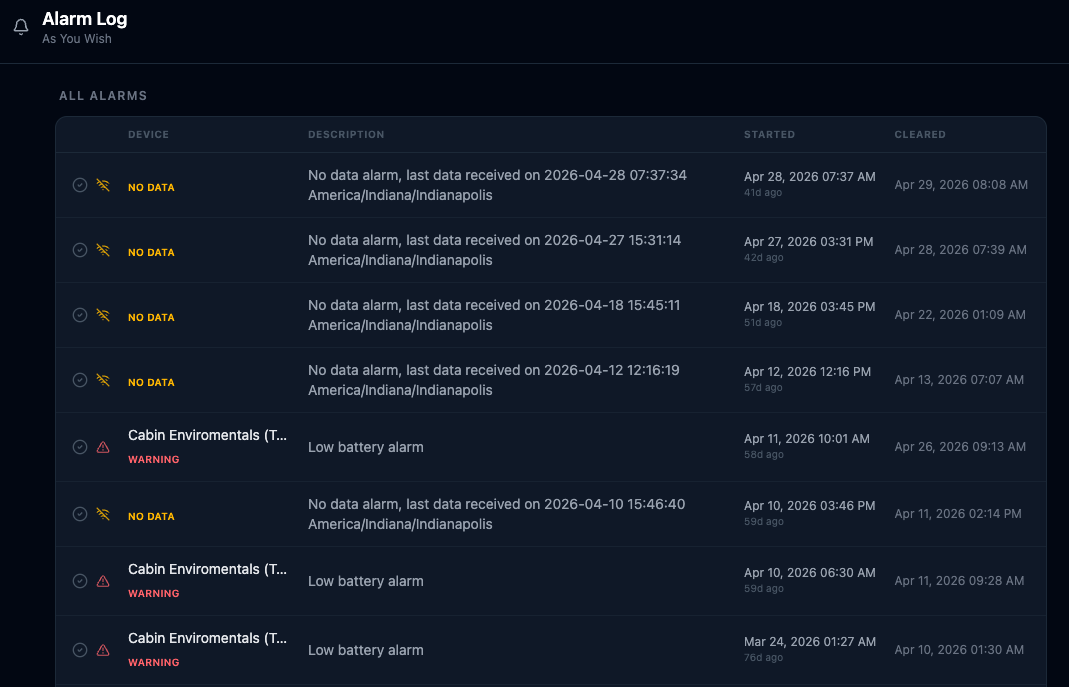Screen dimensions: 1069x687
Task: Click no-signal icon in Apr 27 03:31 PM row
Action: pyautogui.click(x=103, y=250)
